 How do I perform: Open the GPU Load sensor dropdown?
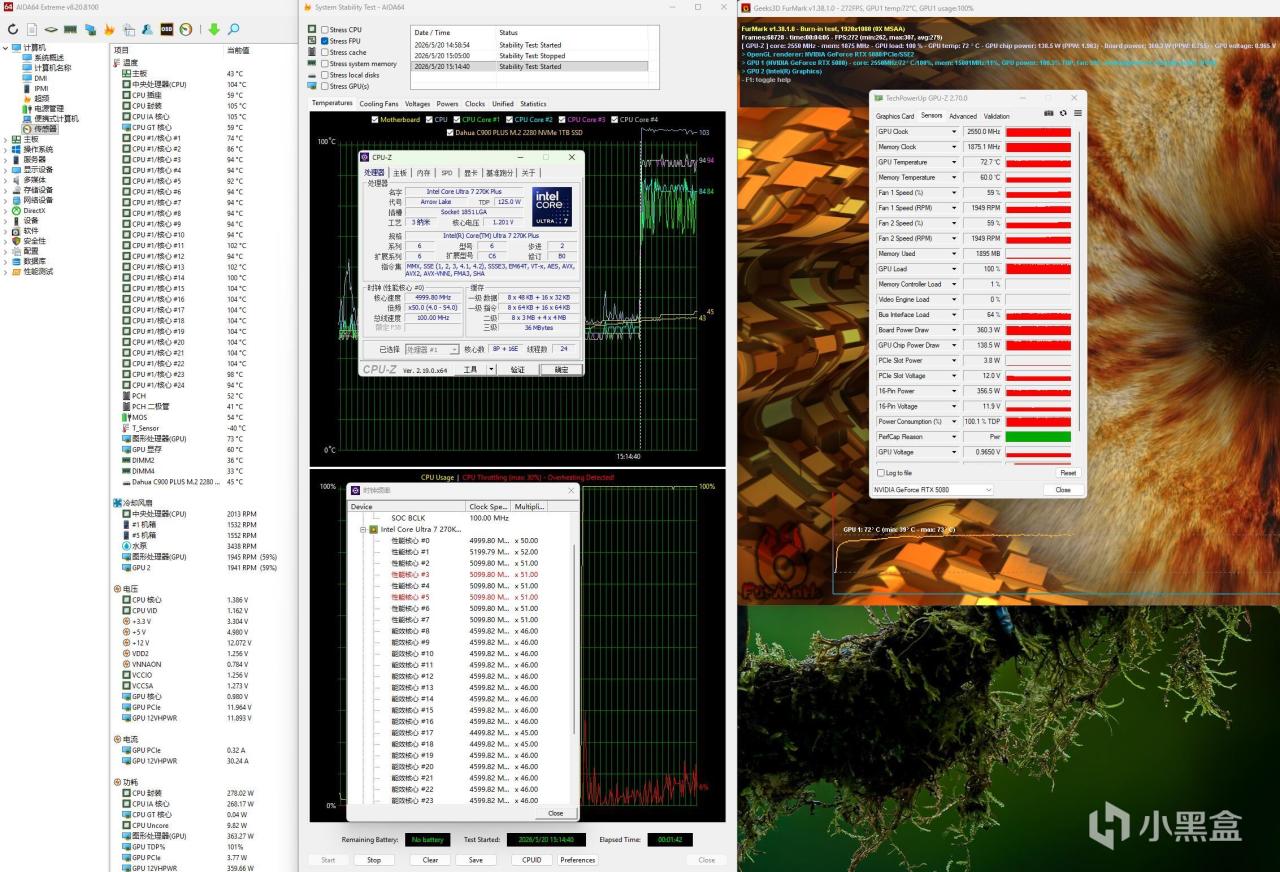pos(954,269)
